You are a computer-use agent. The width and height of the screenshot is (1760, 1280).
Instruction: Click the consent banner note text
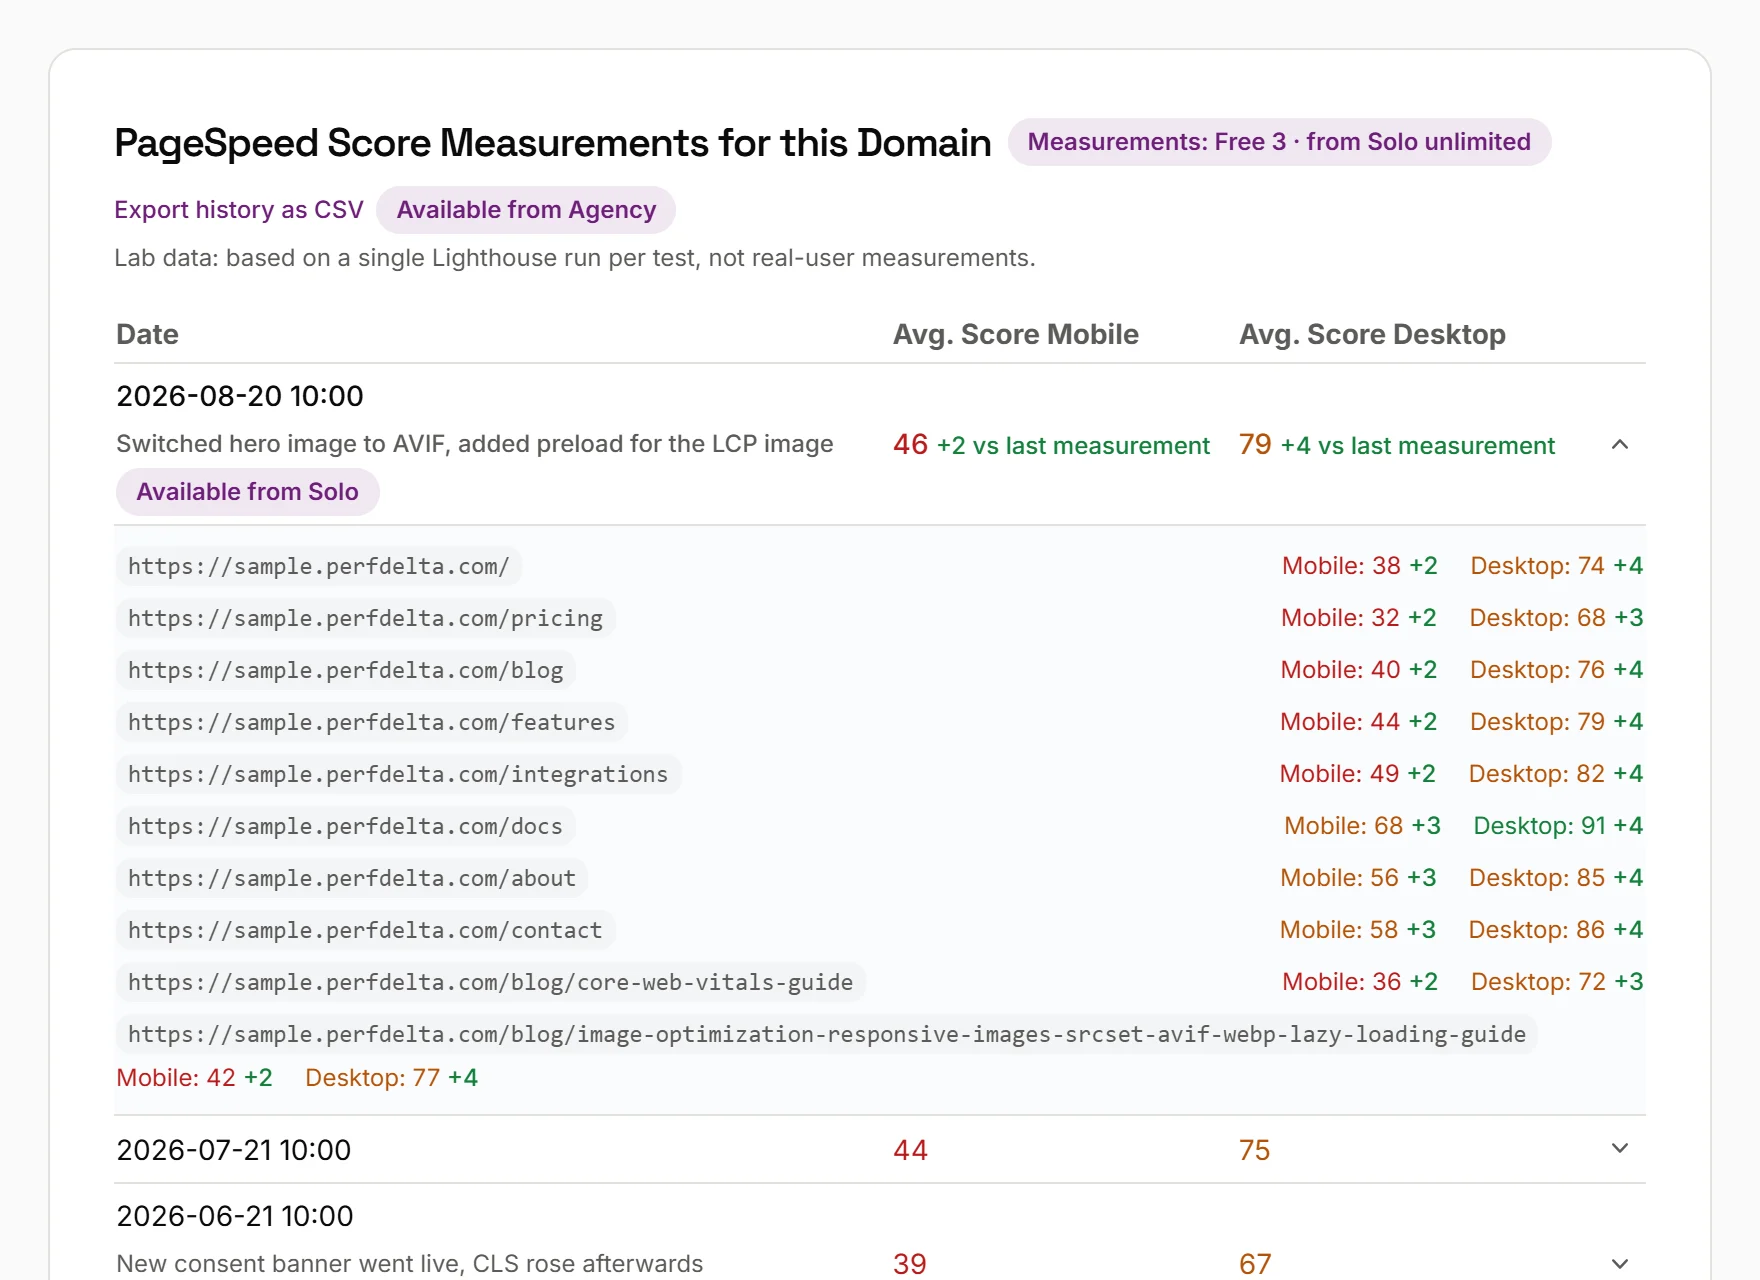coord(410,1264)
